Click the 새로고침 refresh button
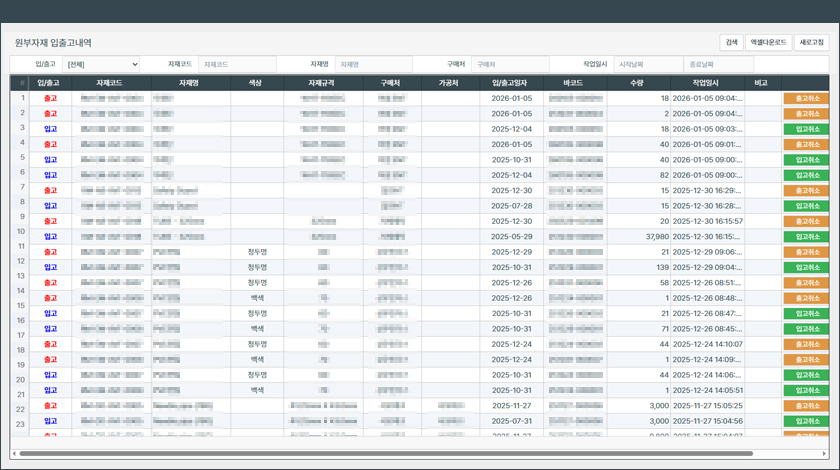The width and height of the screenshot is (840, 470). click(811, 43)
